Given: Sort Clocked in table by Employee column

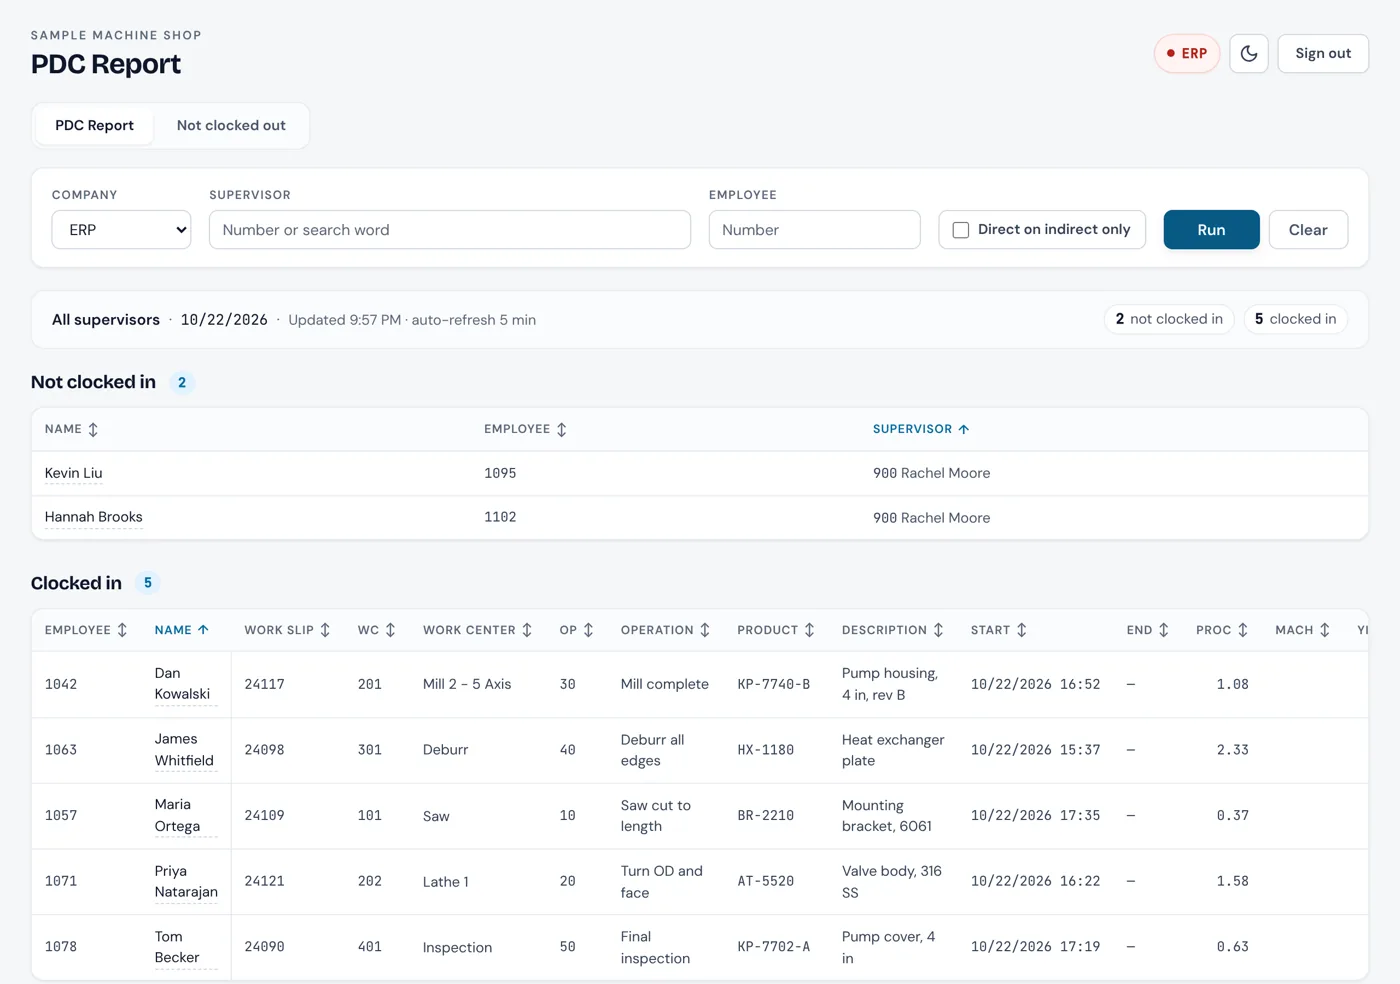Looking at the screenshot, I should coord(86,630).
